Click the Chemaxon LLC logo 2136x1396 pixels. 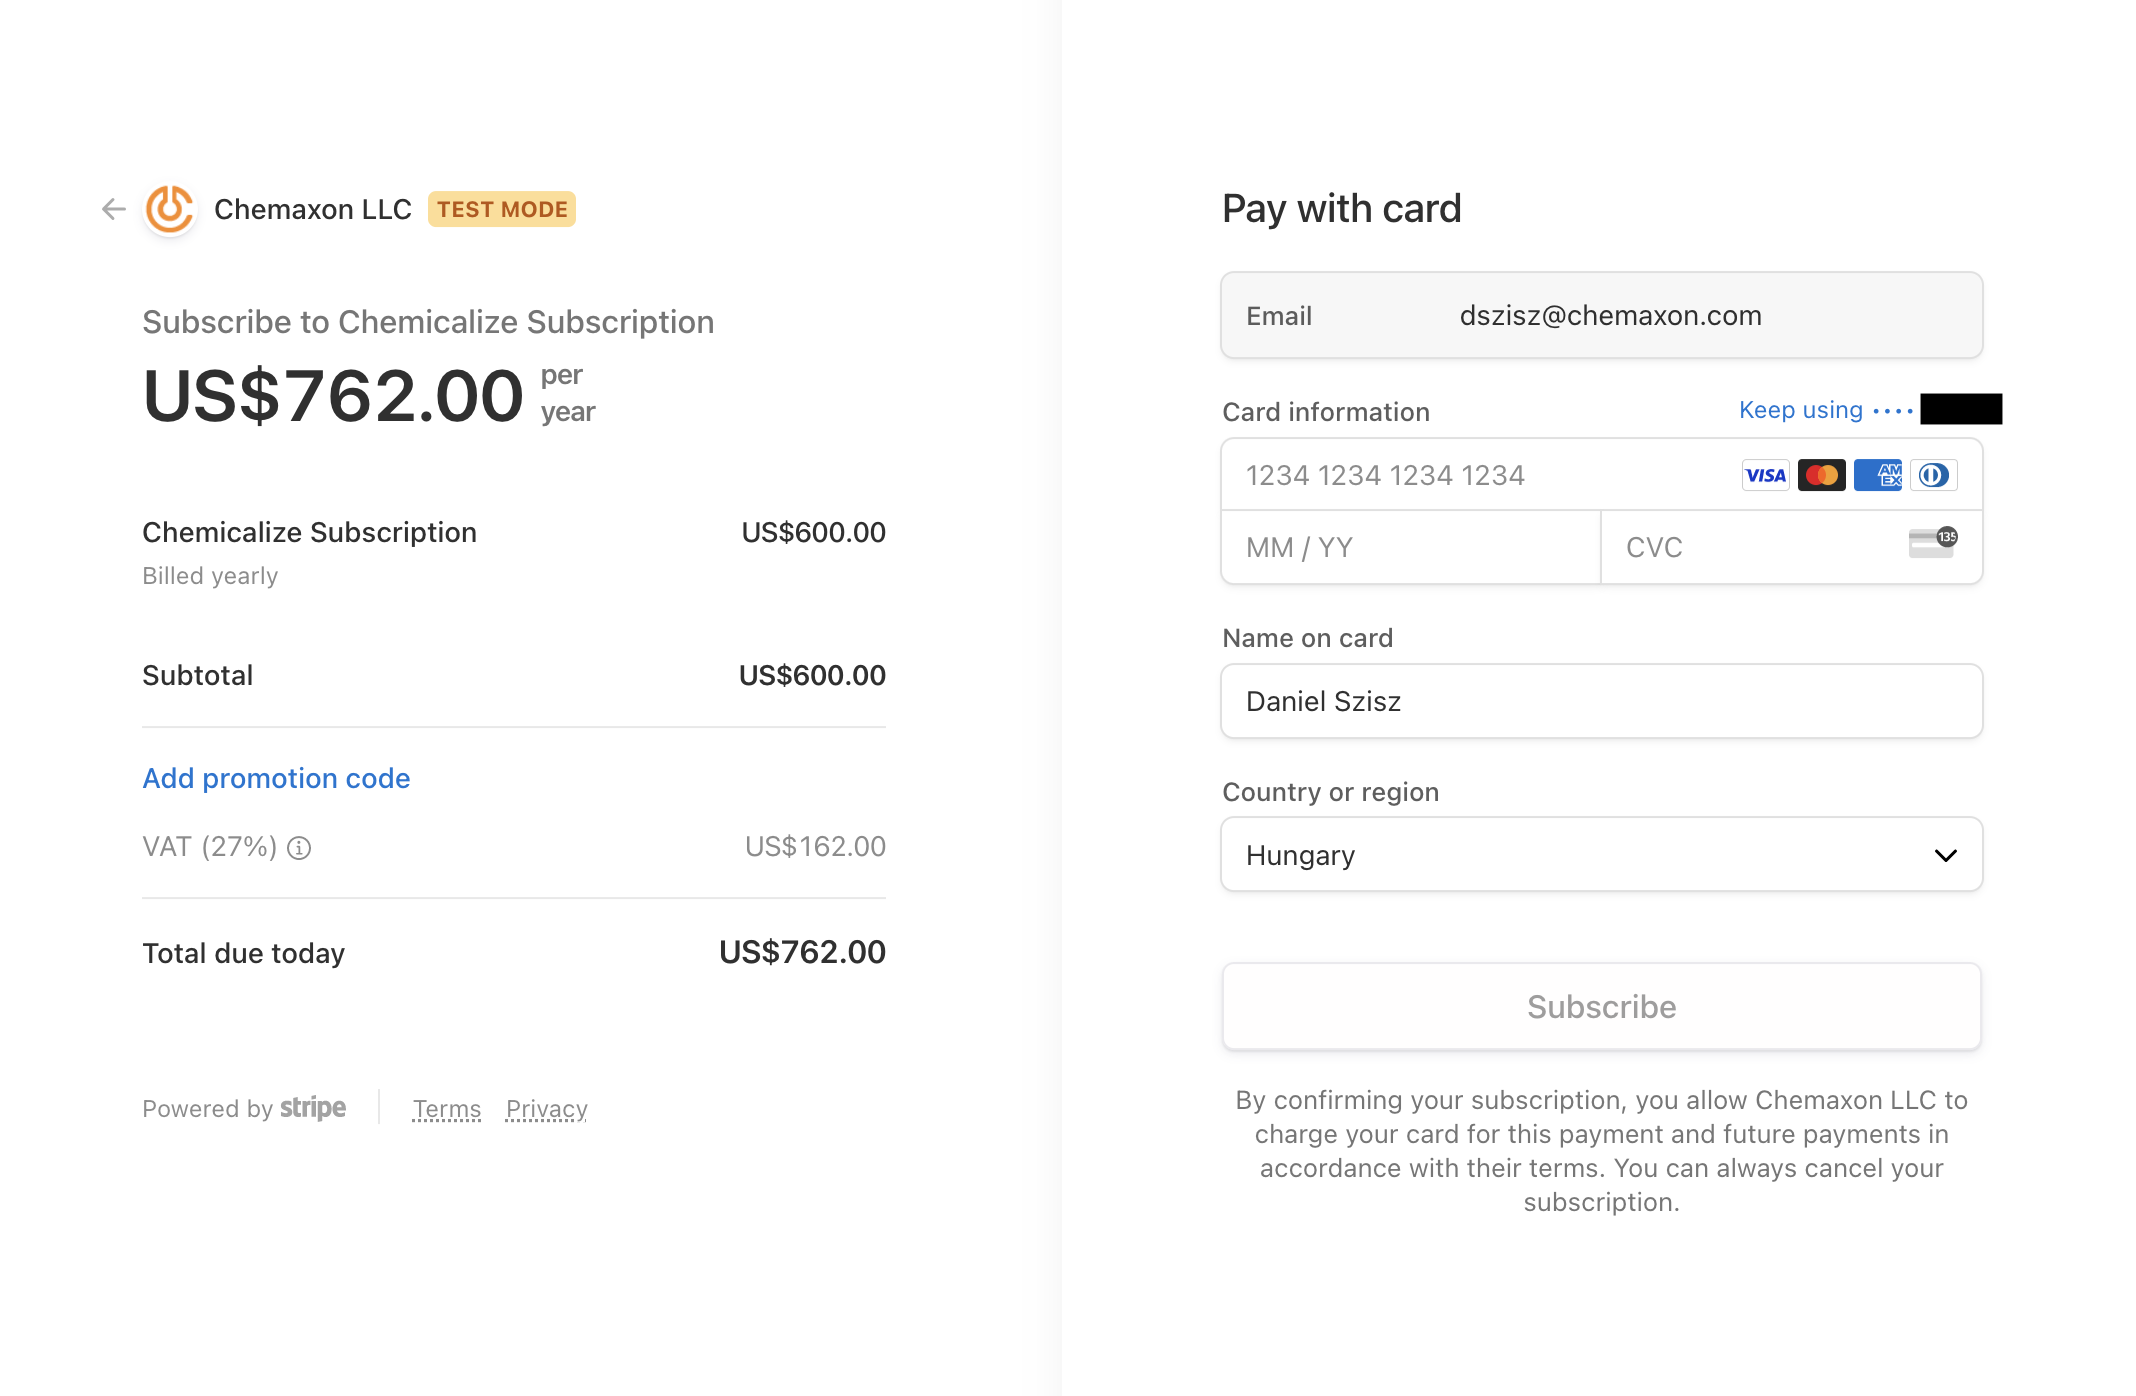(170, 208)
